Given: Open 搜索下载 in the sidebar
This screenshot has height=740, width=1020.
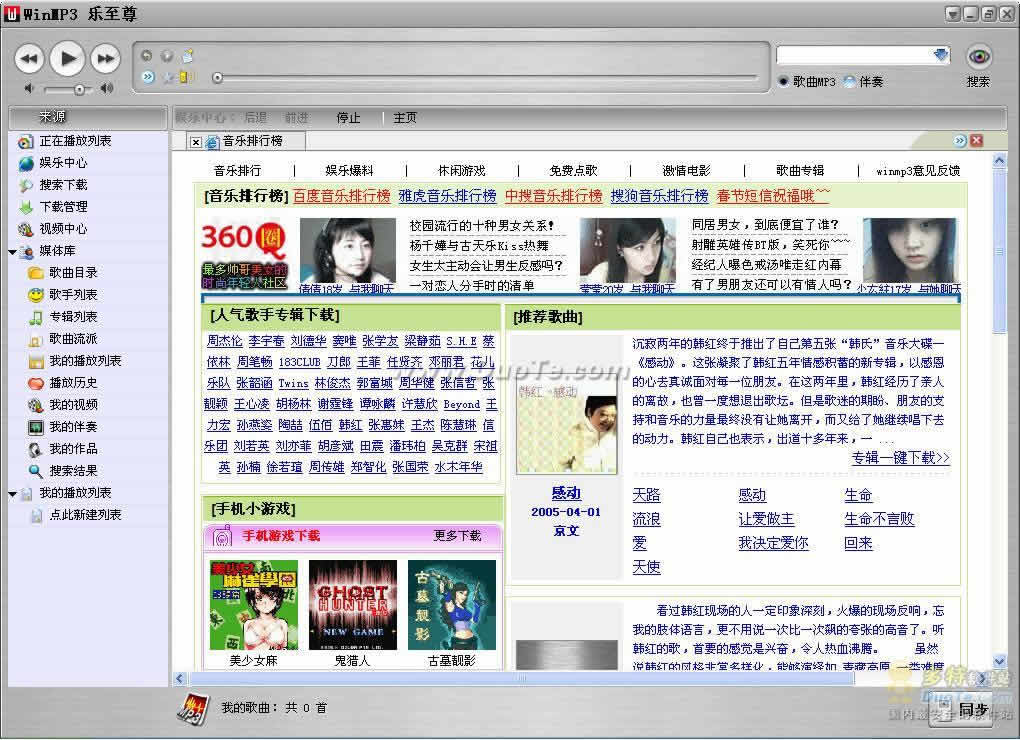Looking at the screenshot, I should click(62, 185).
